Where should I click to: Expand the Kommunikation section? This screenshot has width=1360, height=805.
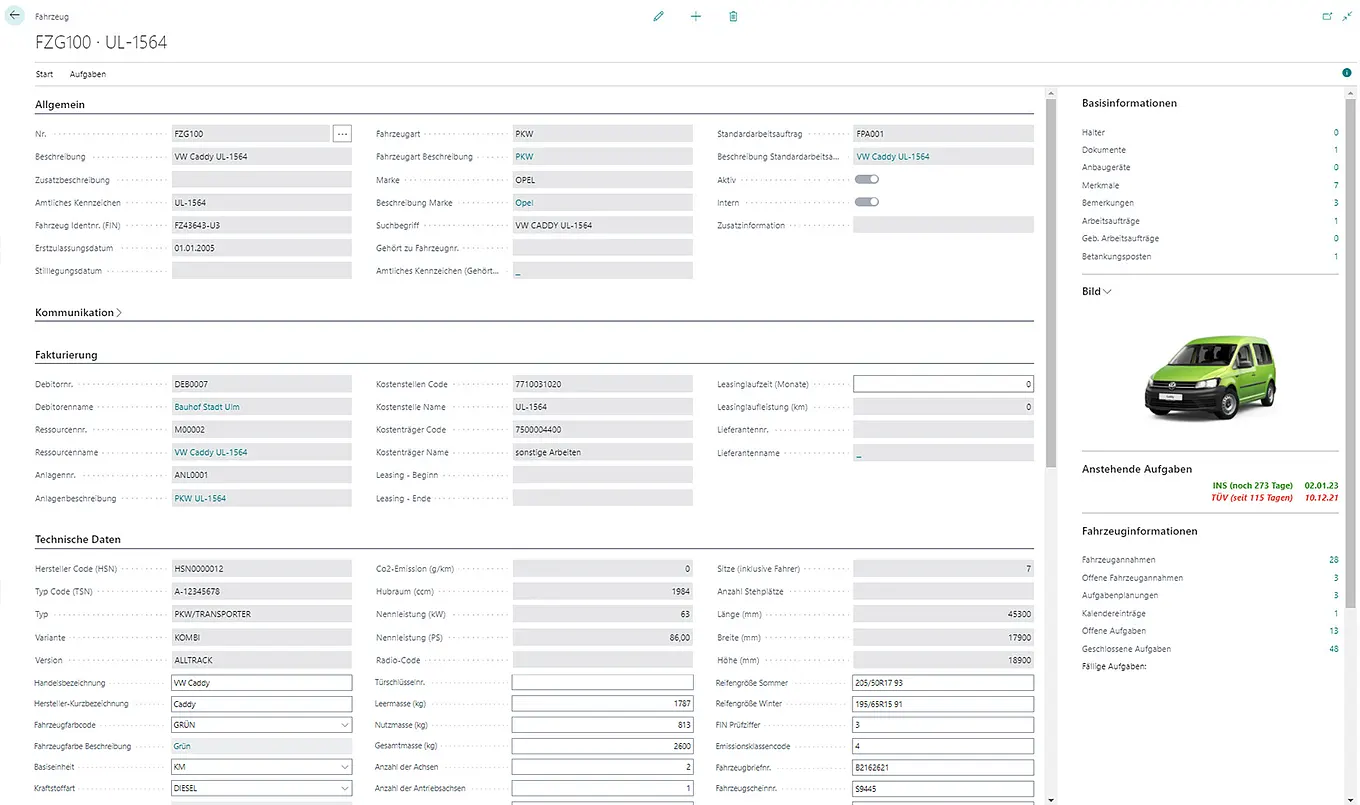click(78, 313)
